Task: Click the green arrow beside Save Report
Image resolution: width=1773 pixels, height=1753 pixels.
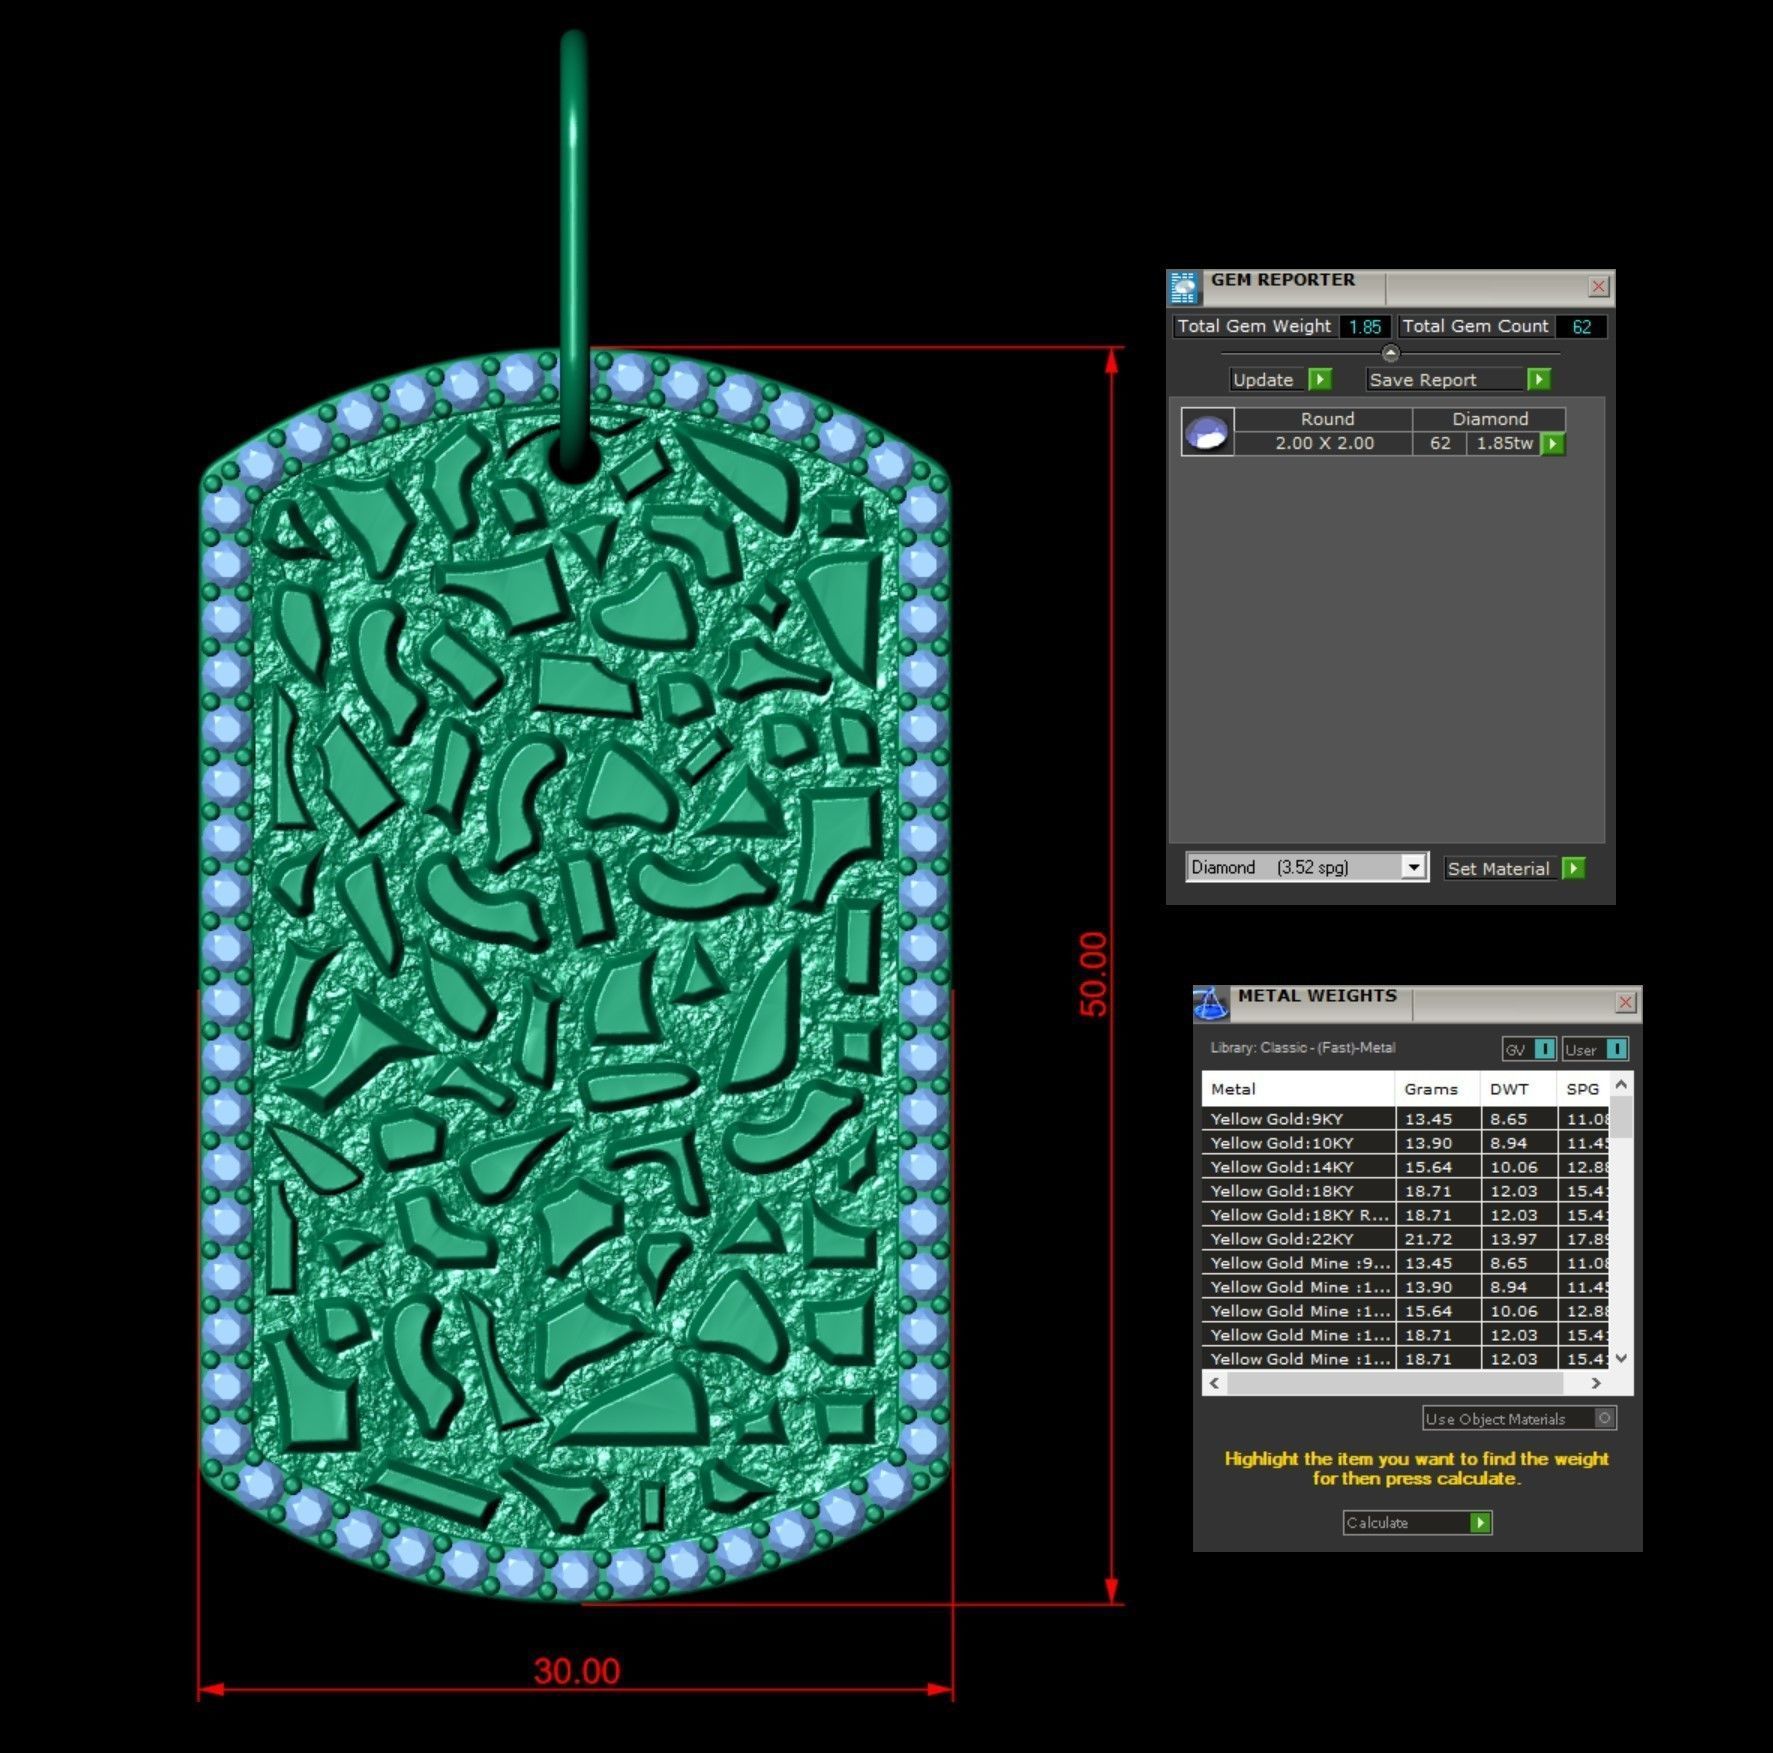Action: point(1539,380)
